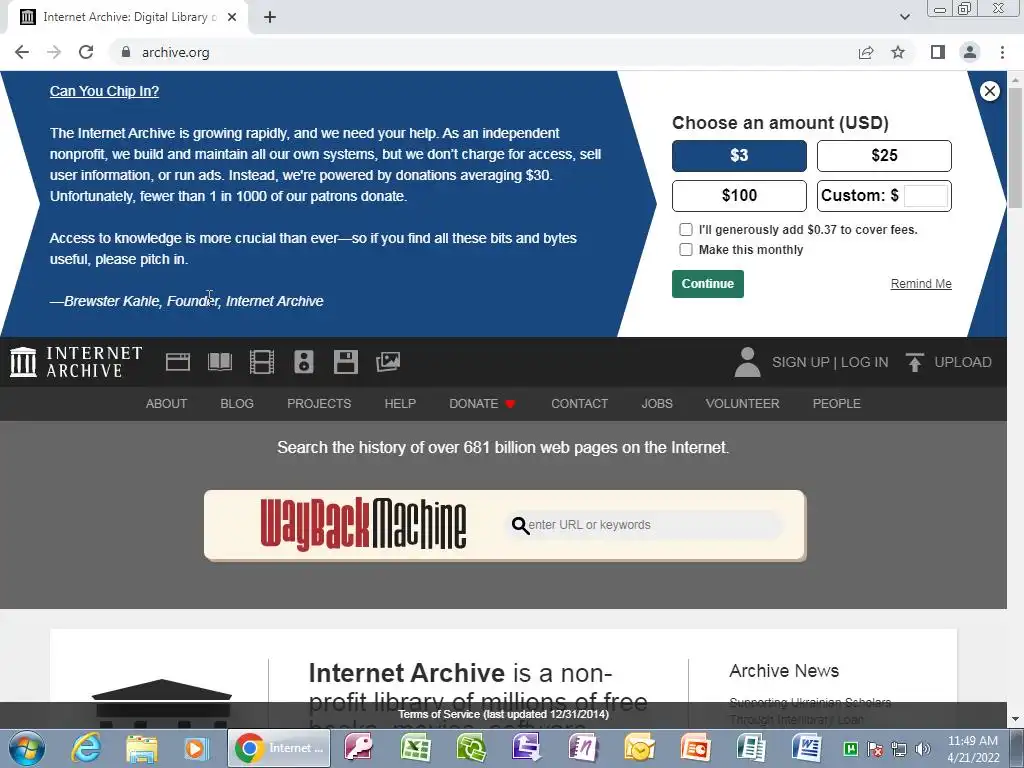The width and height of the screenshot is (1024, 768).
Task: Select the $25 donation amount
Action: [x=884, y=155]
